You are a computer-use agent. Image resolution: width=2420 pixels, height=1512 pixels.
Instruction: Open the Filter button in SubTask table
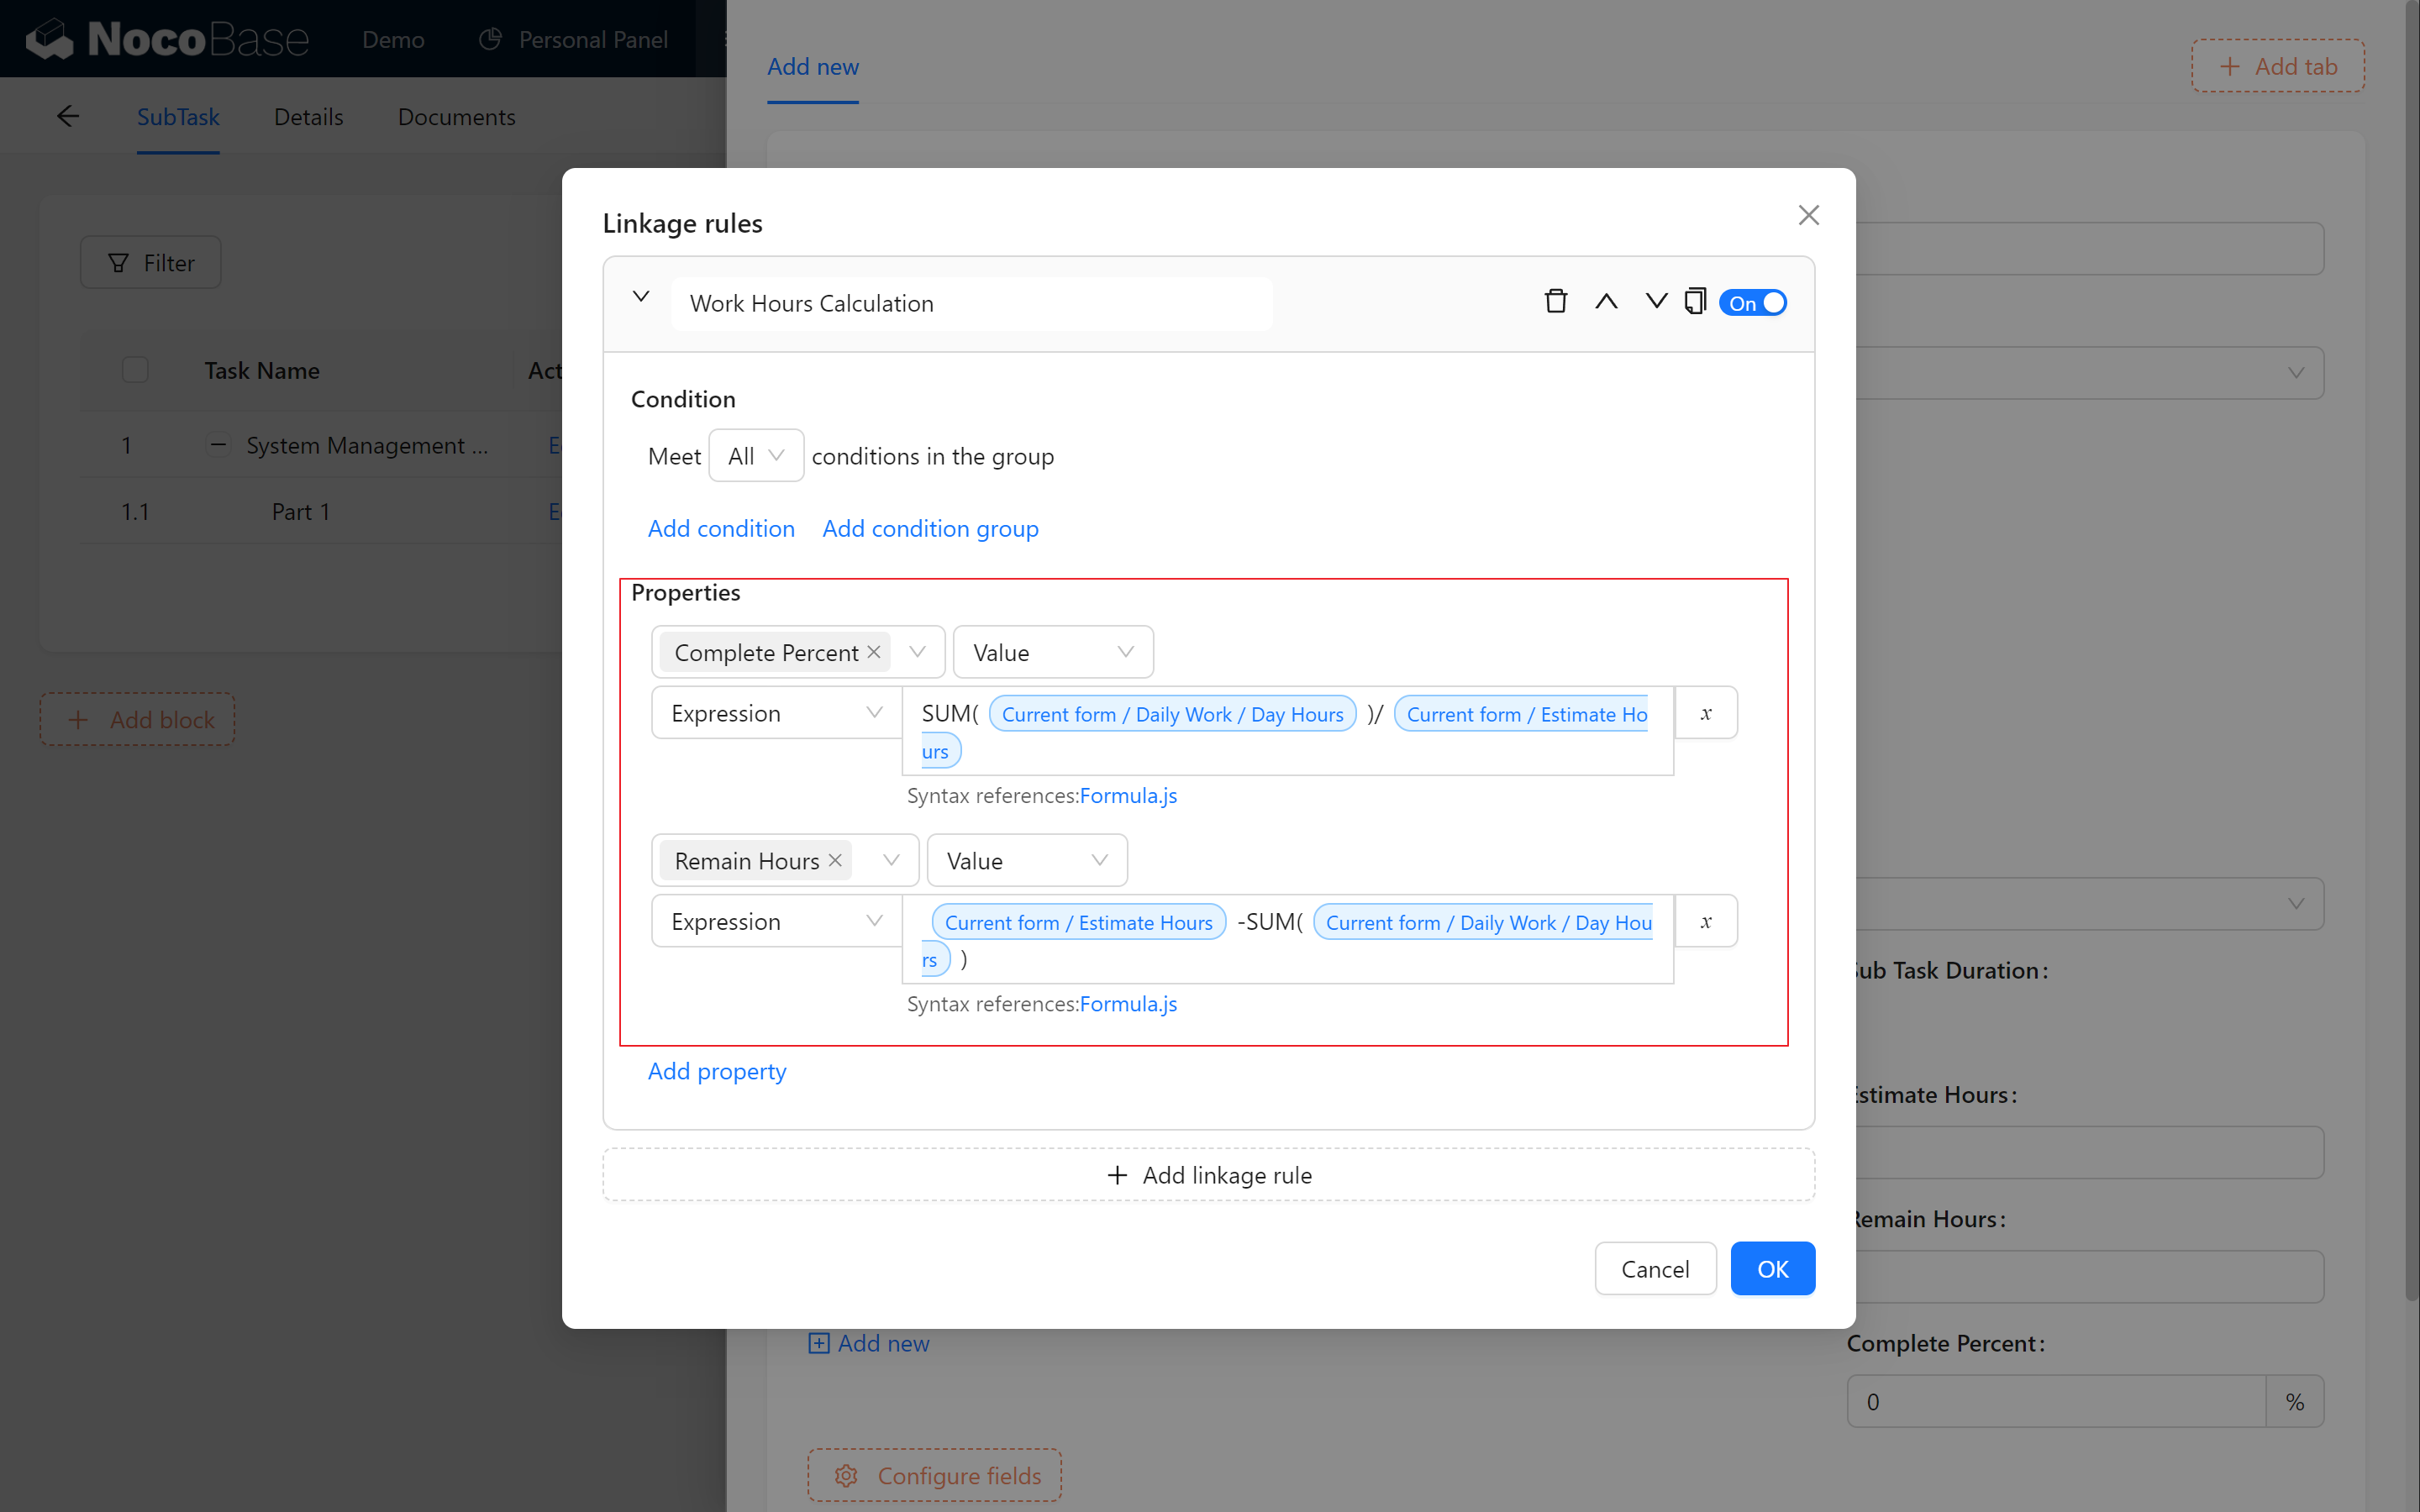point(151,262)
